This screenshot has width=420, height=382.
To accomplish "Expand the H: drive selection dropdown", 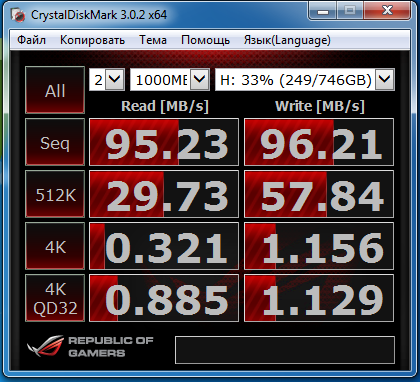I will coord(305,79).
